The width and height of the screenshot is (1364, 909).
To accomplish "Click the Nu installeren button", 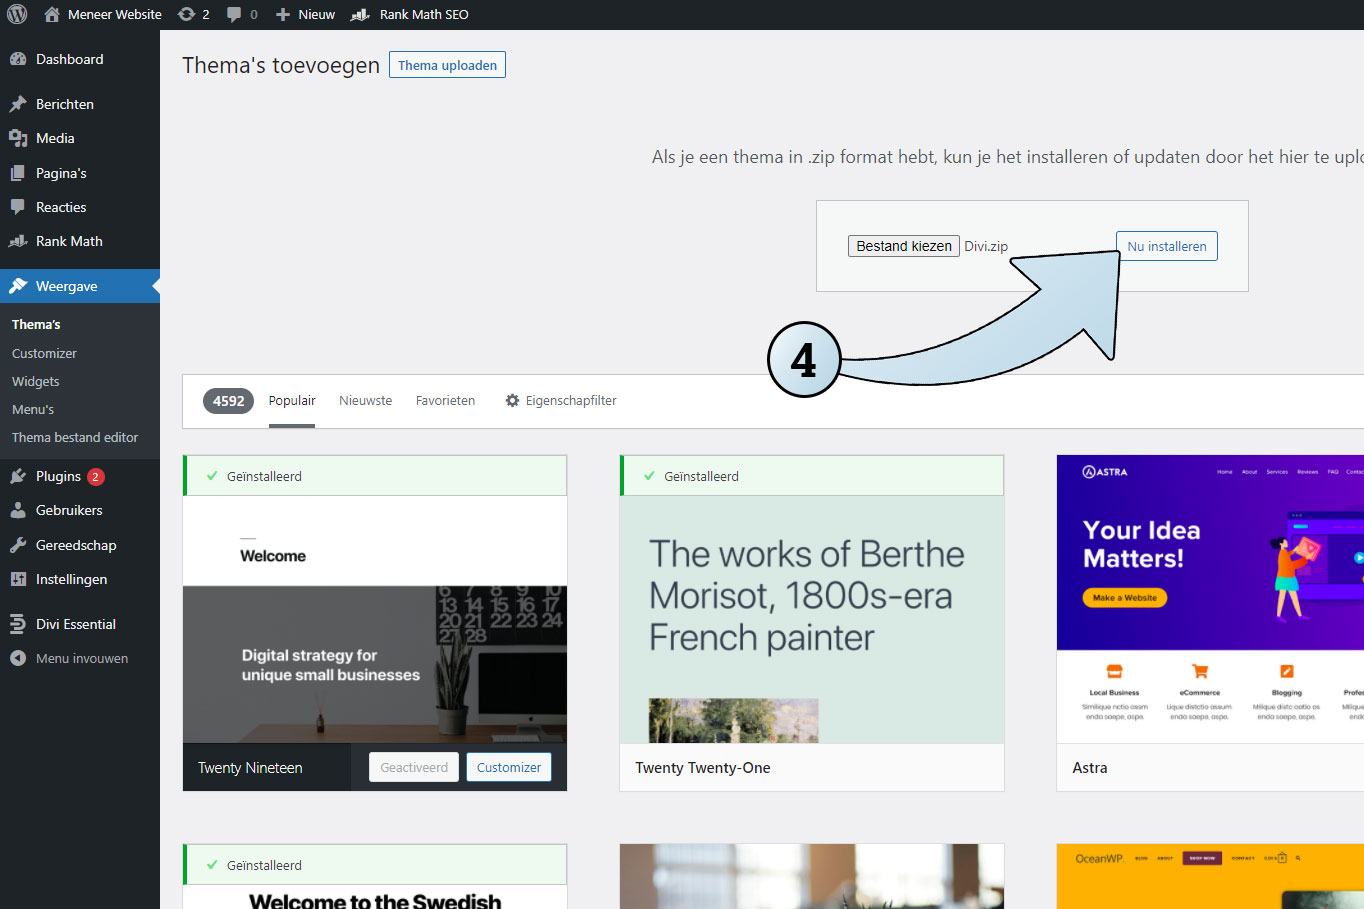I will [x=1166, y=245].
